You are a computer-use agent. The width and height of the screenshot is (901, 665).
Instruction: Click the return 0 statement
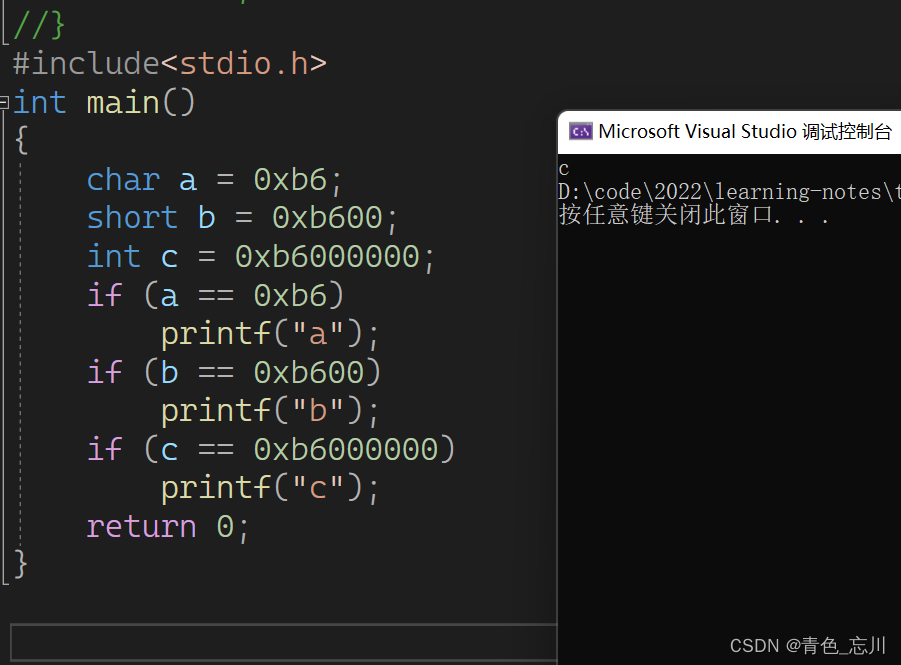point(167,526)
